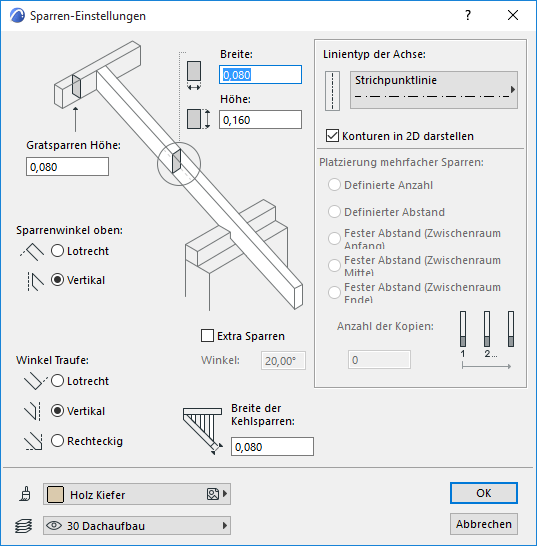The width and height of the screenshot is (537, 546).
Task: Click the eye visibility icon of 30 Dachaufbau layer
Action: click(54, 525)
